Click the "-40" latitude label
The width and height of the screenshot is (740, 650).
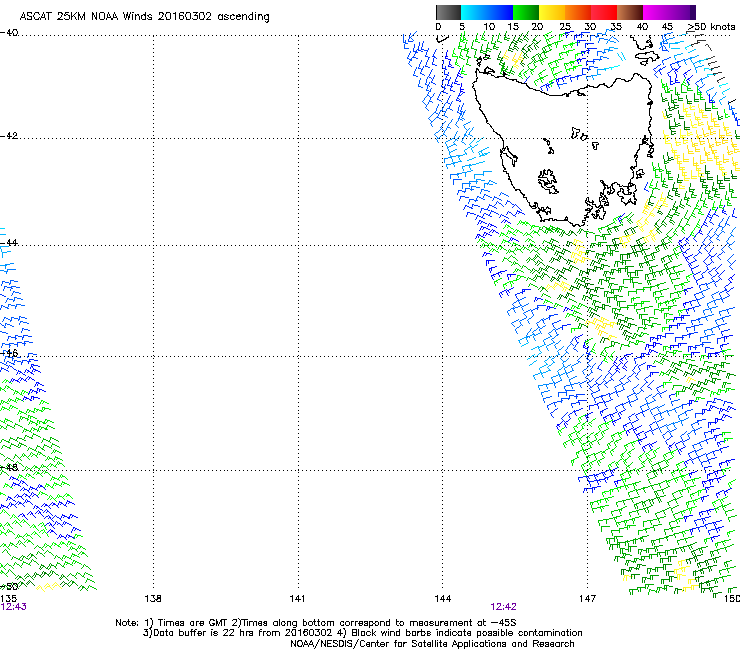pyautogui.click(x=9, y=33)
